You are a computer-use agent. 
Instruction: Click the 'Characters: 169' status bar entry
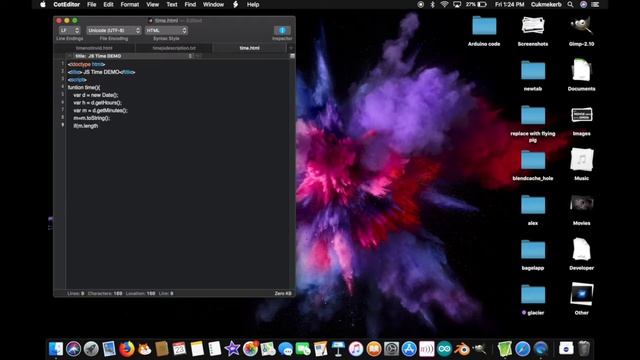tap(105, 293)
